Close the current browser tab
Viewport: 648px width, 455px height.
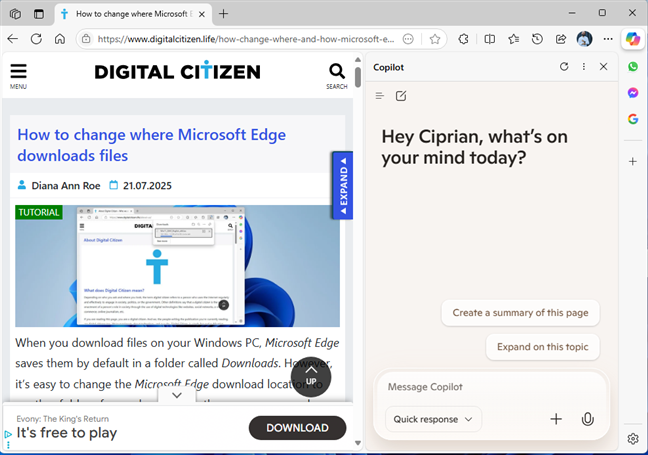coord(202,14)
